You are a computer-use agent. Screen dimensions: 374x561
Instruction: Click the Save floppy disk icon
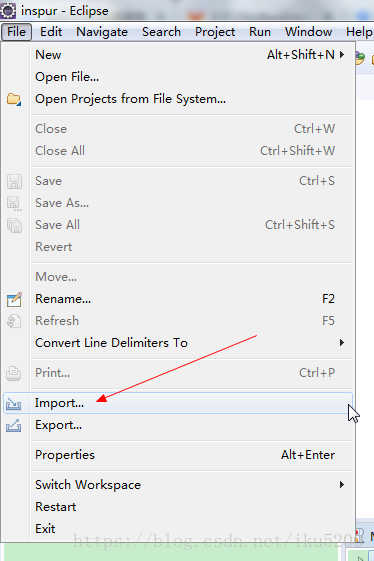14,181
